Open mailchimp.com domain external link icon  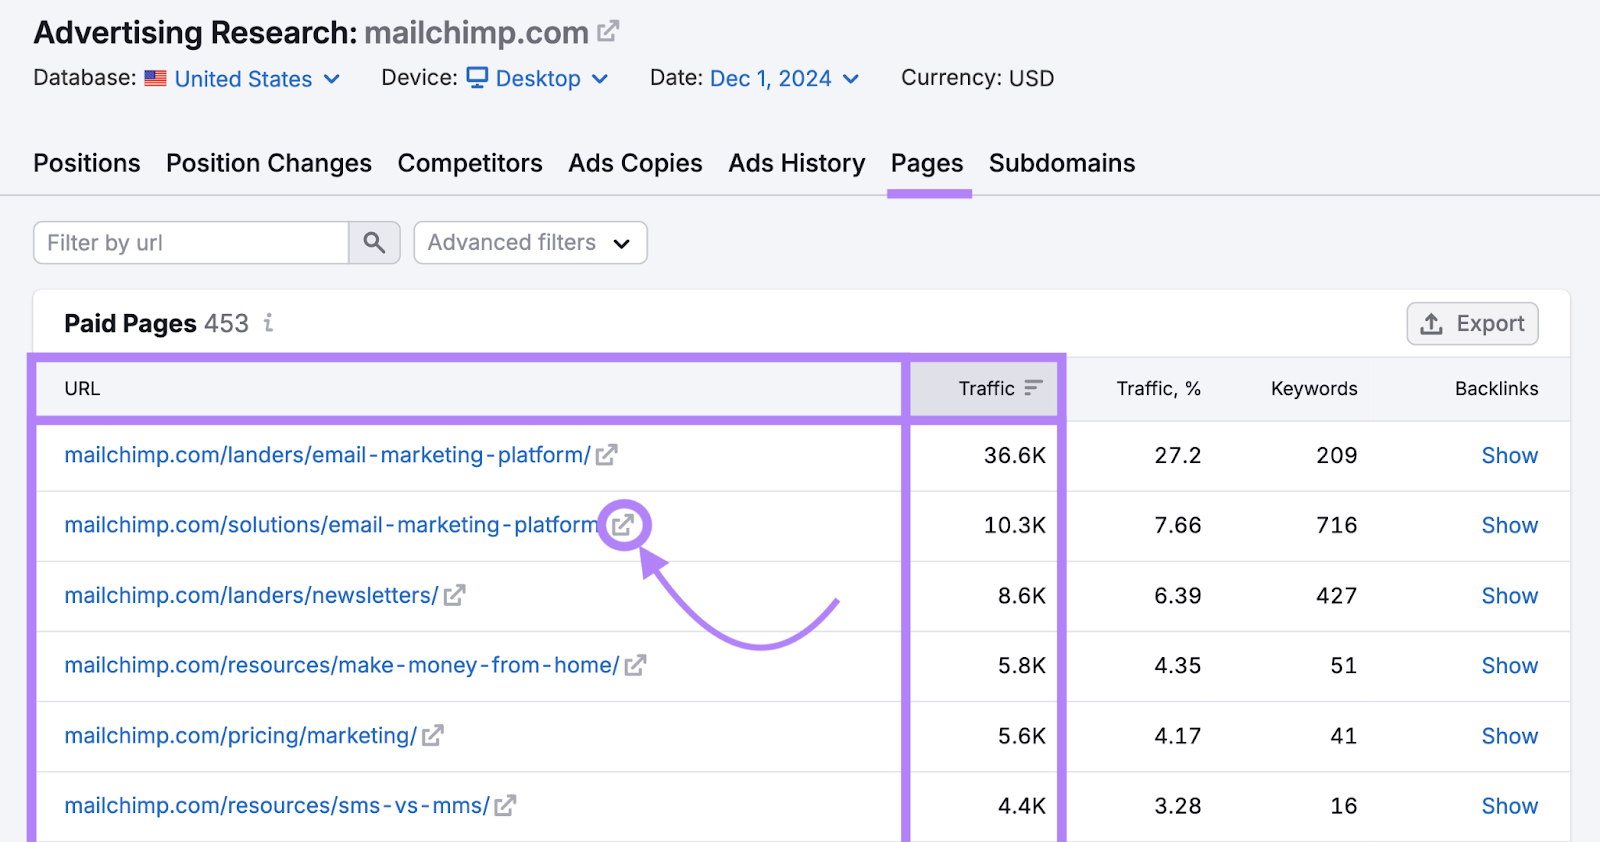[608, 32]
